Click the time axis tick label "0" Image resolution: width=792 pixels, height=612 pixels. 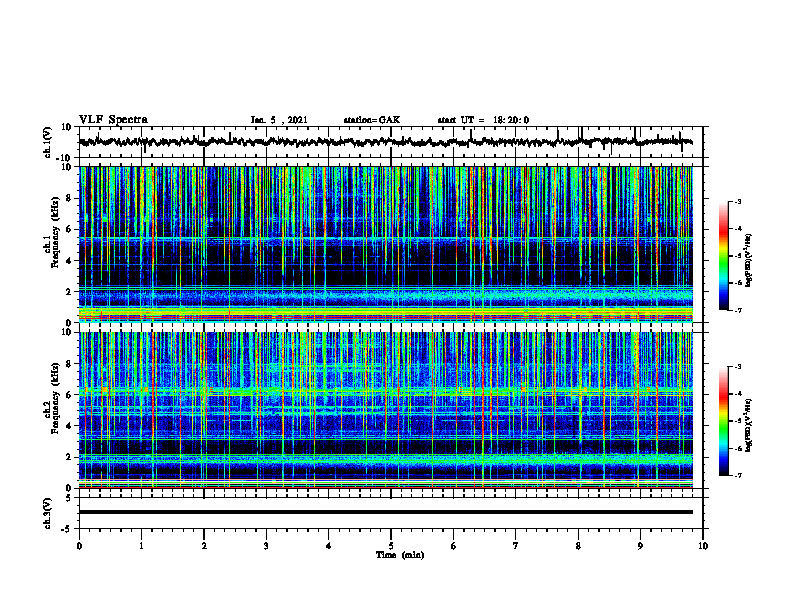click(x=79, y=546)
